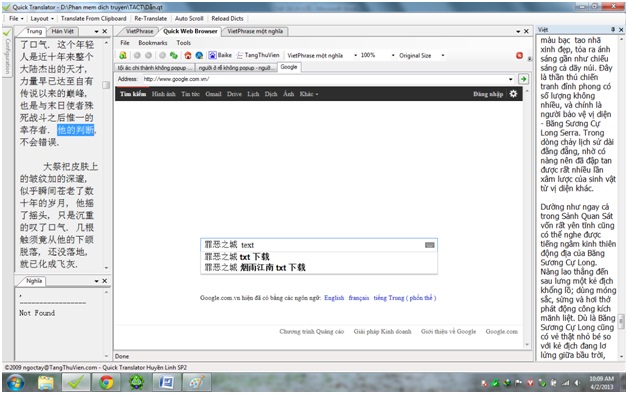Expand the Original Size dropdown
Viewport: 628px width, 394px height.
pos(443,55)
